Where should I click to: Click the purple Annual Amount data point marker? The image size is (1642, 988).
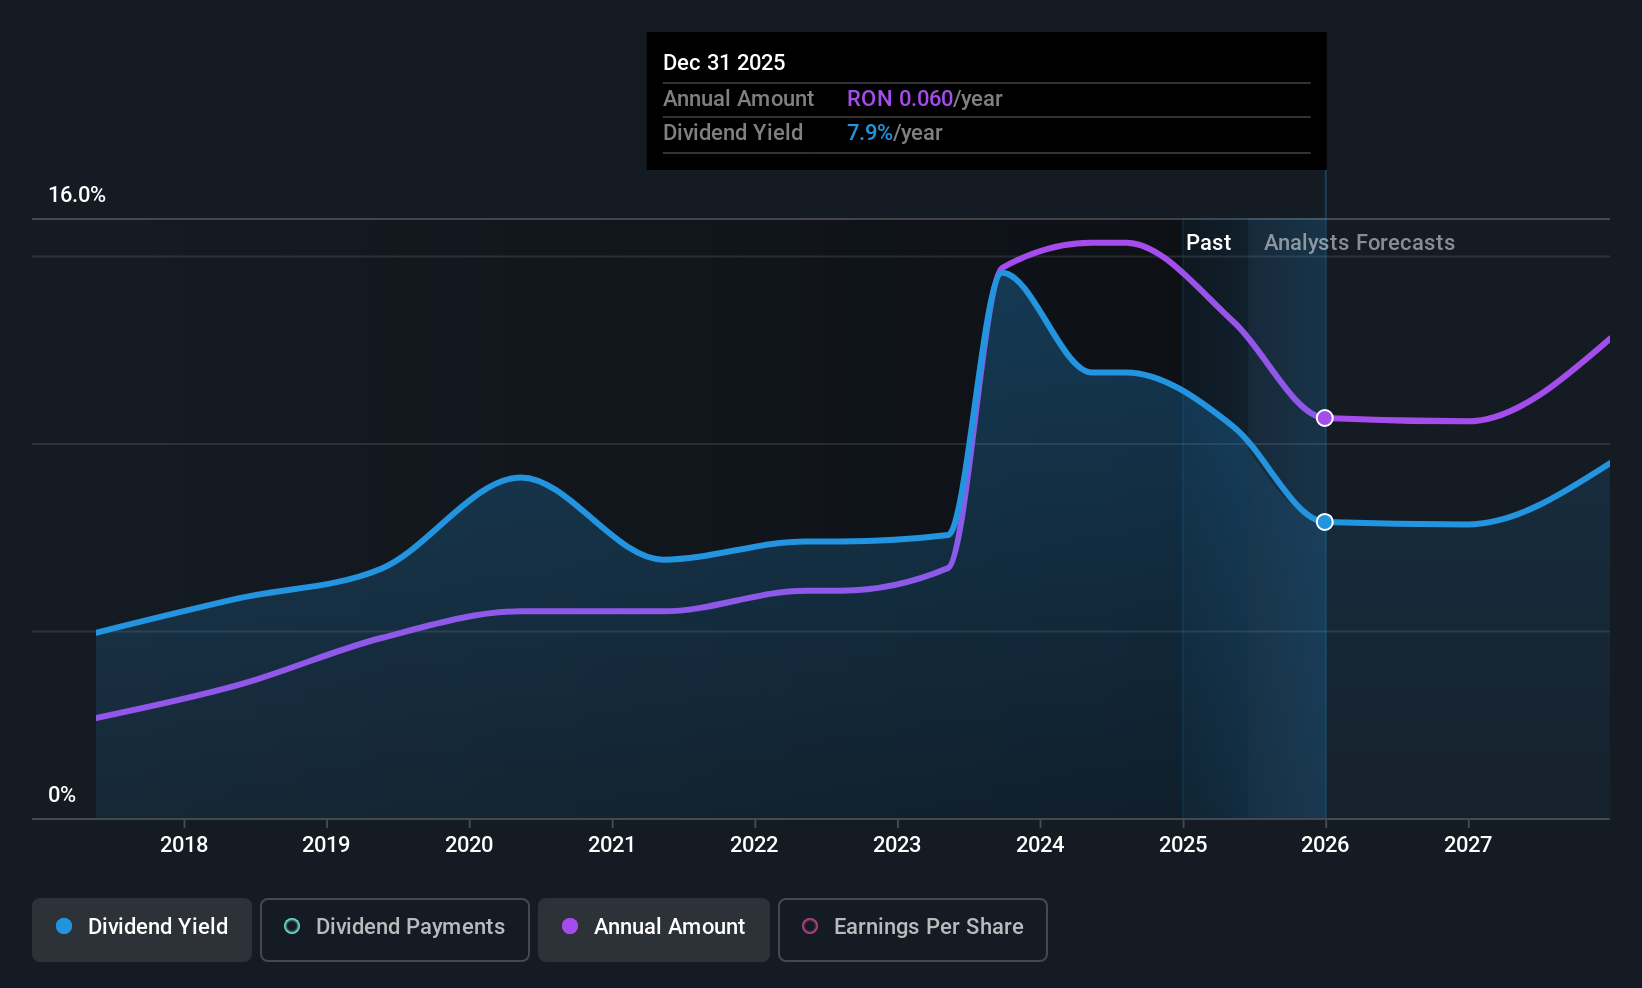pos(1324,418)
